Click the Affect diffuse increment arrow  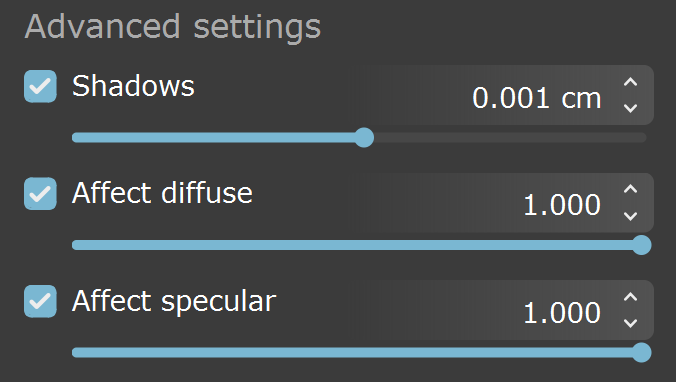pyautogui.click(x=630, y=189)
